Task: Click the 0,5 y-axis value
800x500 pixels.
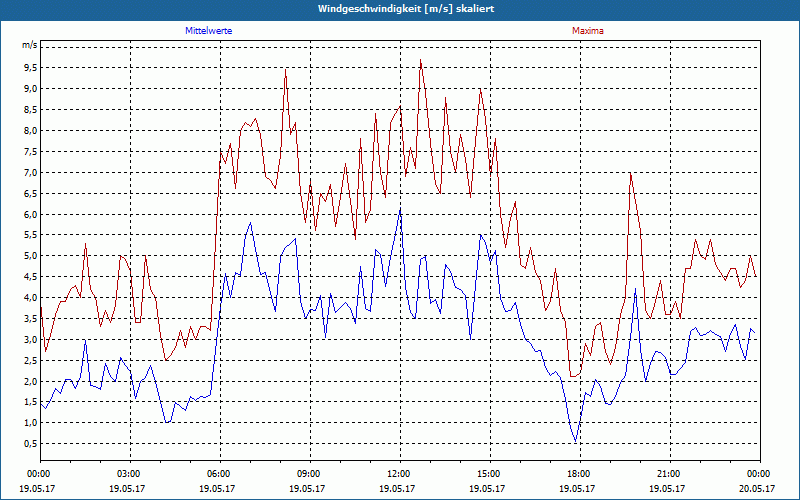Action: 31,444
